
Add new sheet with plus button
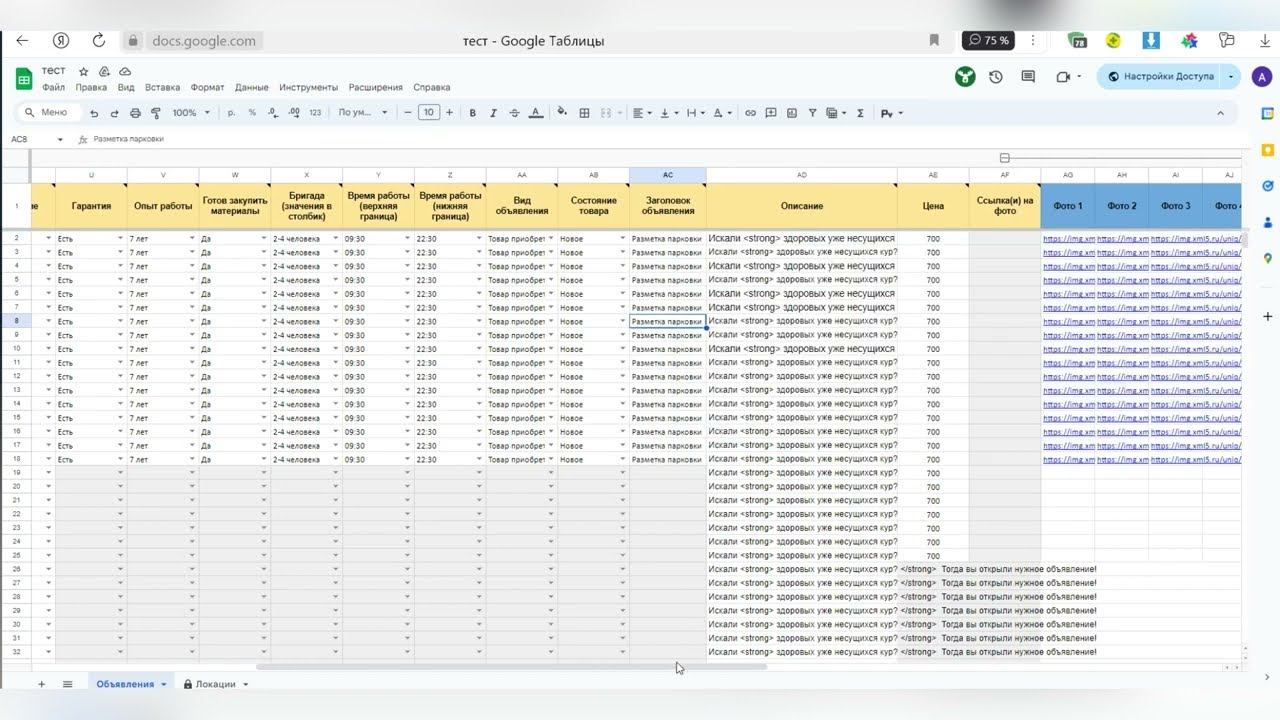click(41, 684)
